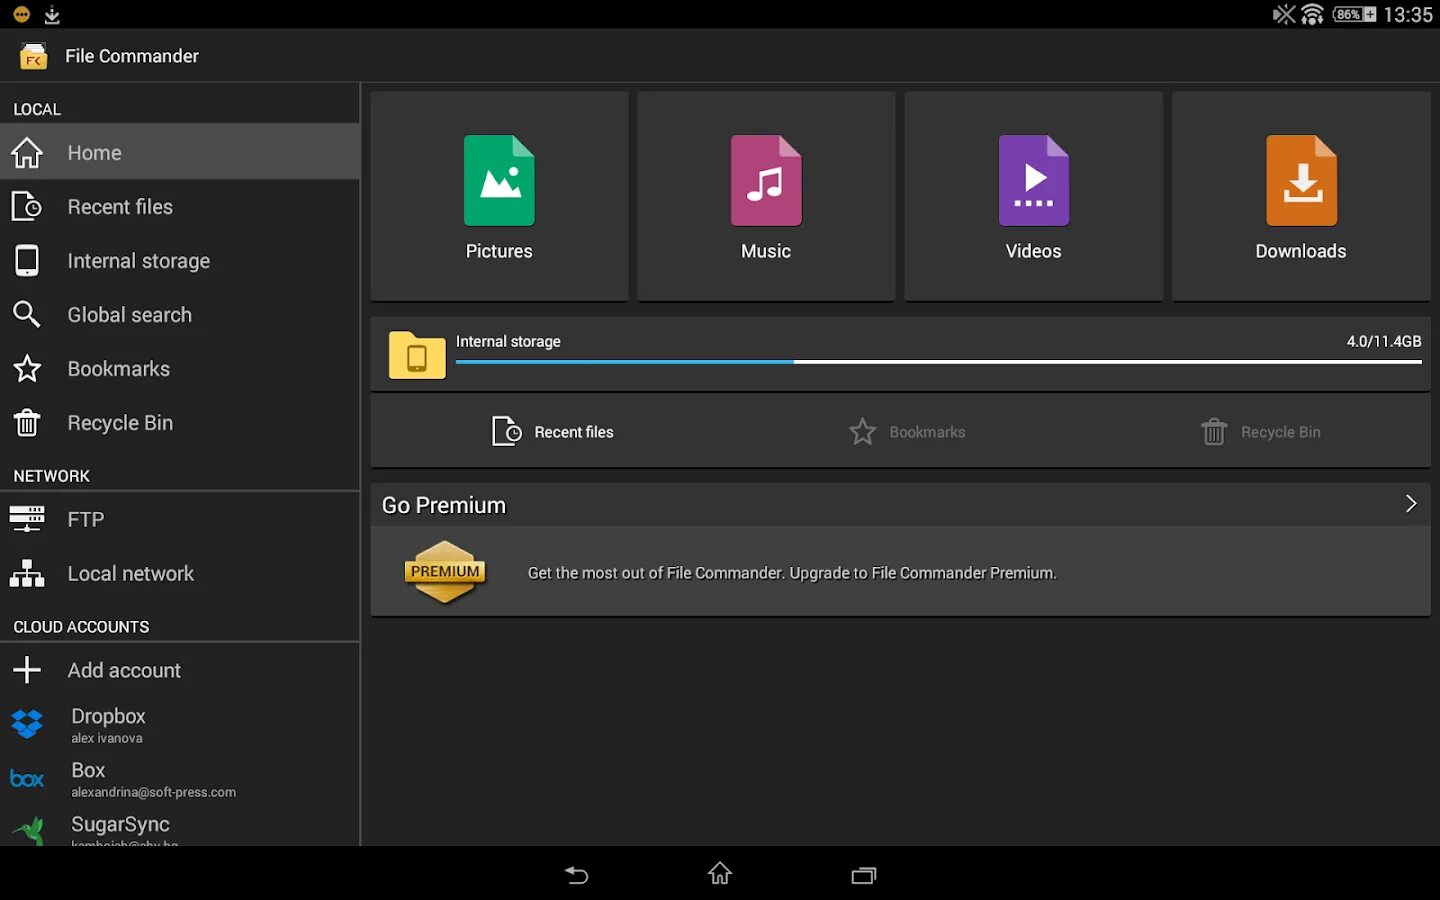Open Recycle Bin from the sidebar
The height and width of the screenshot is (900, 1440).
pyautogui.click(x=180, y=422)
